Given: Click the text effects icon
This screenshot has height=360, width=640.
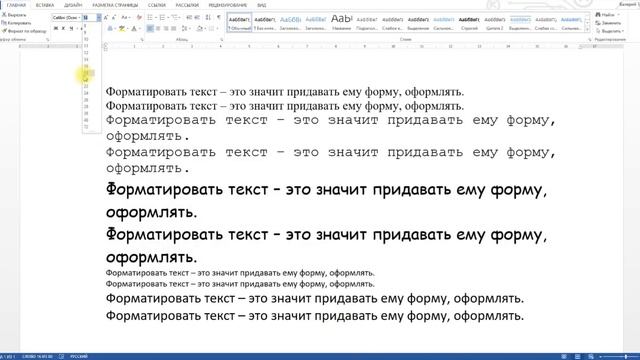Looking at the screenshot, I should pyautogui.click(x=110, y=29).
